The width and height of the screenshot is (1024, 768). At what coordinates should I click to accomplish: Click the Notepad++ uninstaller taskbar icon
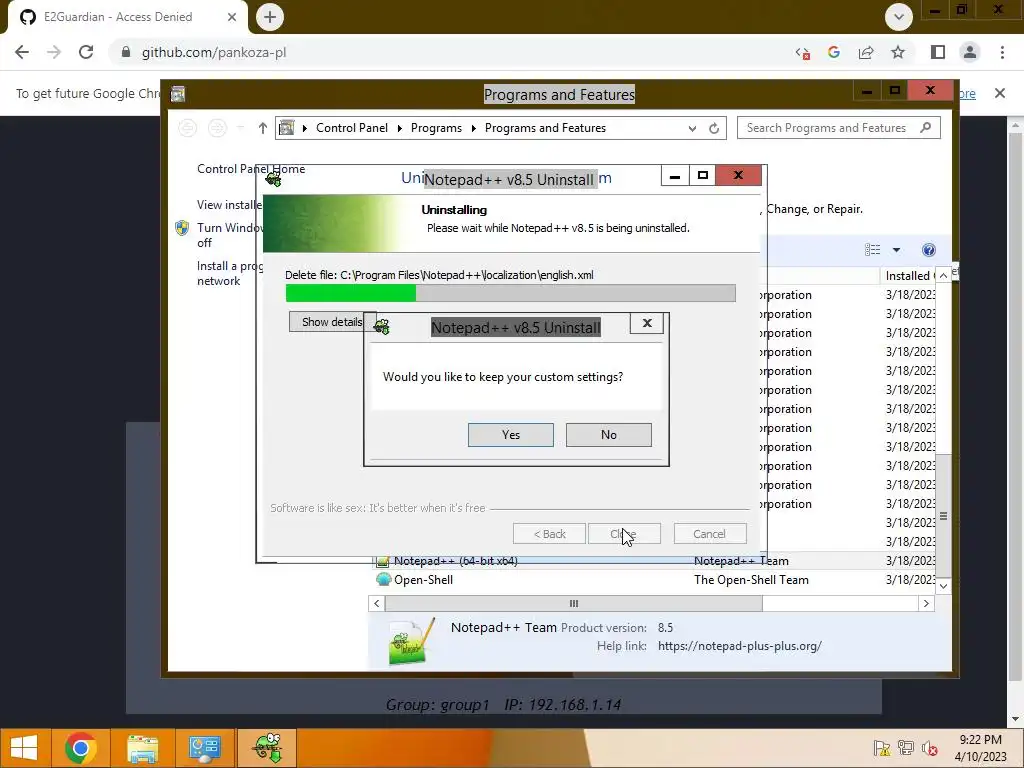[x=268, y=748]
